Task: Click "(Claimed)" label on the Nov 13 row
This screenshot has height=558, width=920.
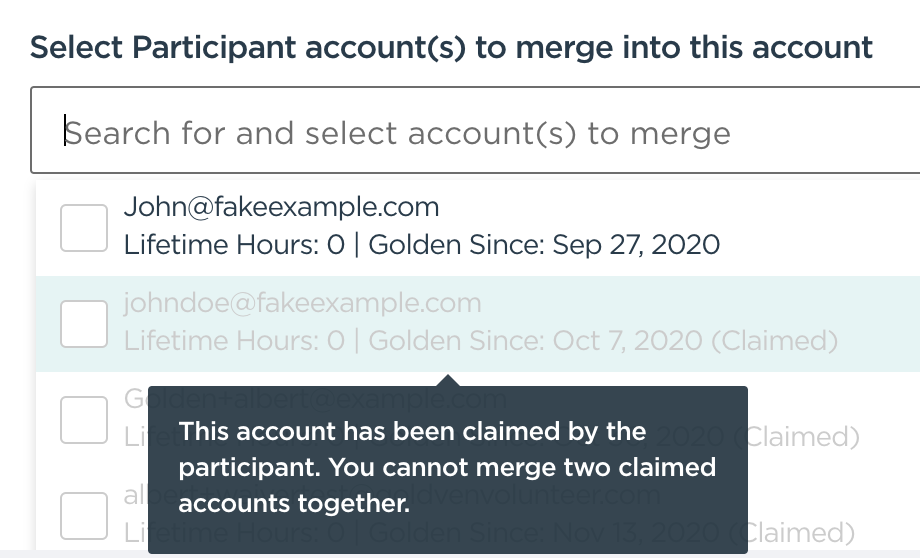Action: tap(802, 532)
